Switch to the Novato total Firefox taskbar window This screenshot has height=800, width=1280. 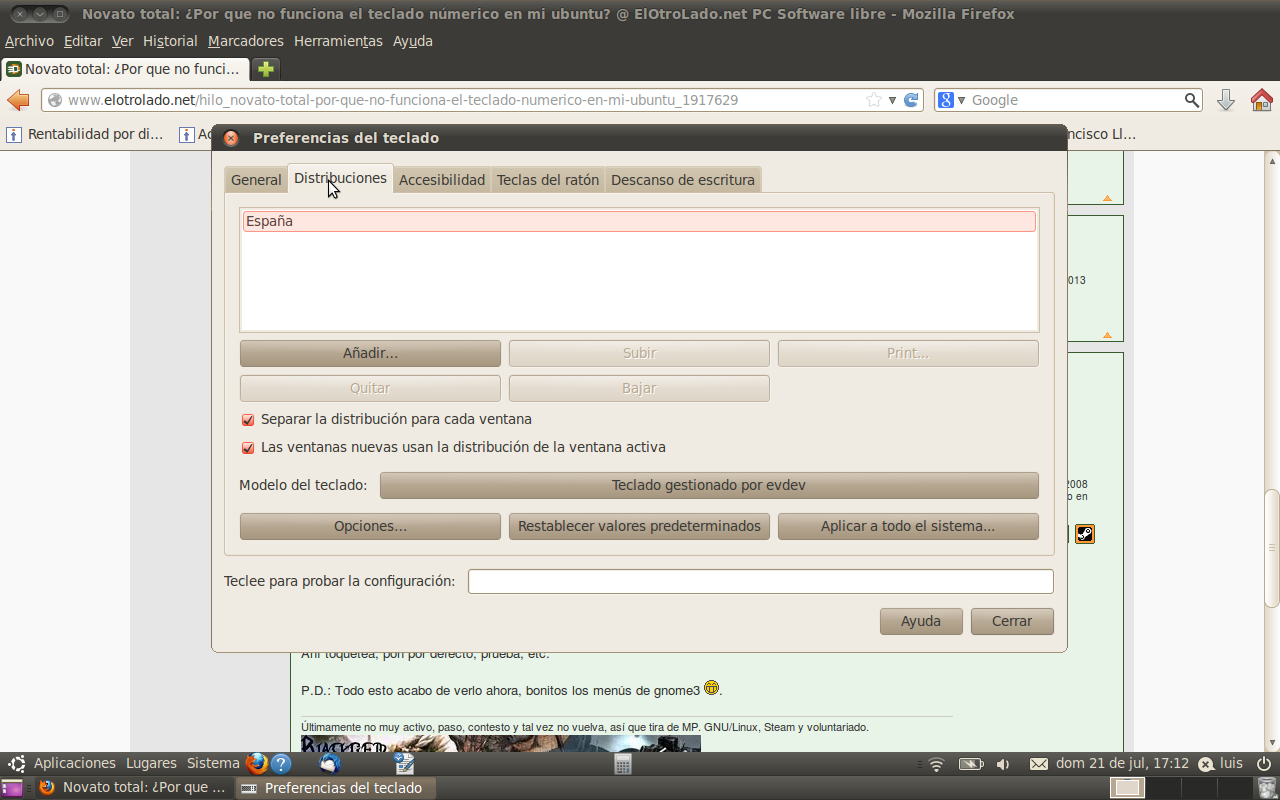[x=133, y=788]
